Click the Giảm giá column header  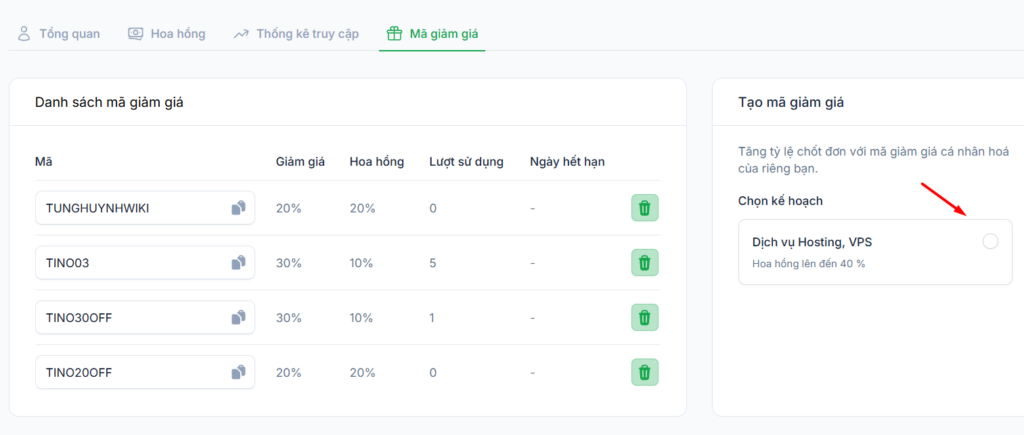tap(300, 162)
